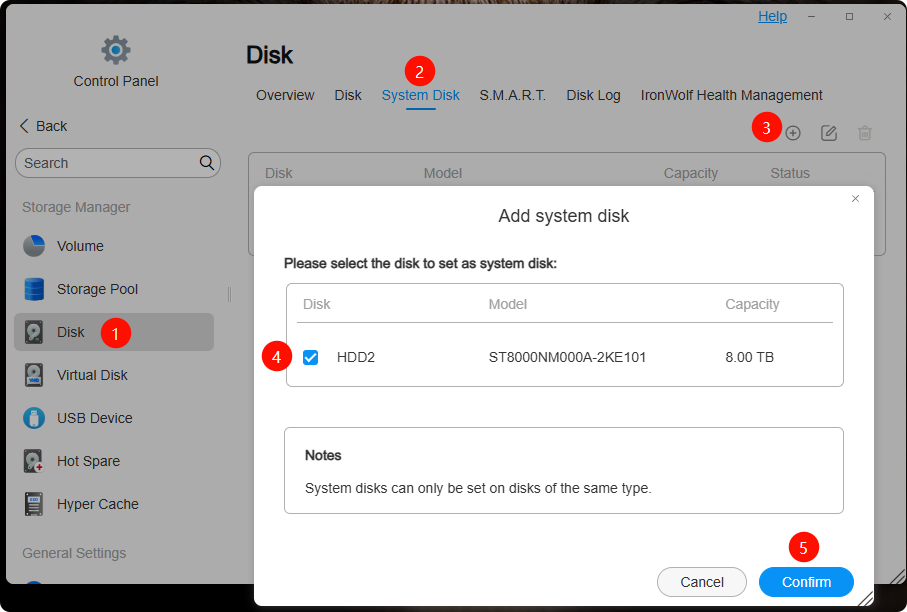
Task: Click the Disk drive icon in sidebar
Action: [34, 332]
